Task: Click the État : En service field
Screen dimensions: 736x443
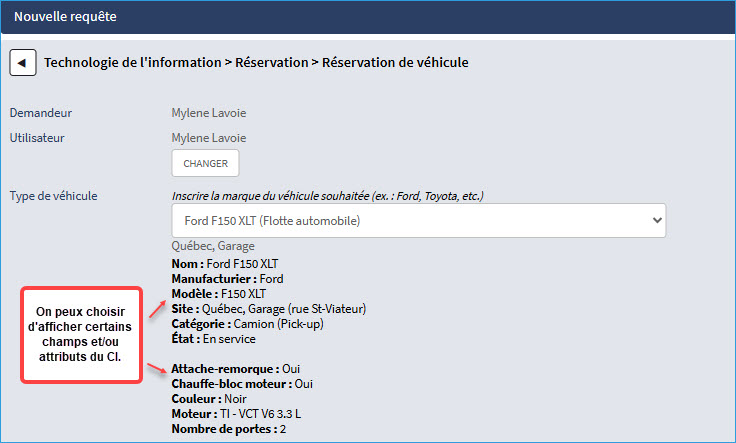Action: (215, 339)
